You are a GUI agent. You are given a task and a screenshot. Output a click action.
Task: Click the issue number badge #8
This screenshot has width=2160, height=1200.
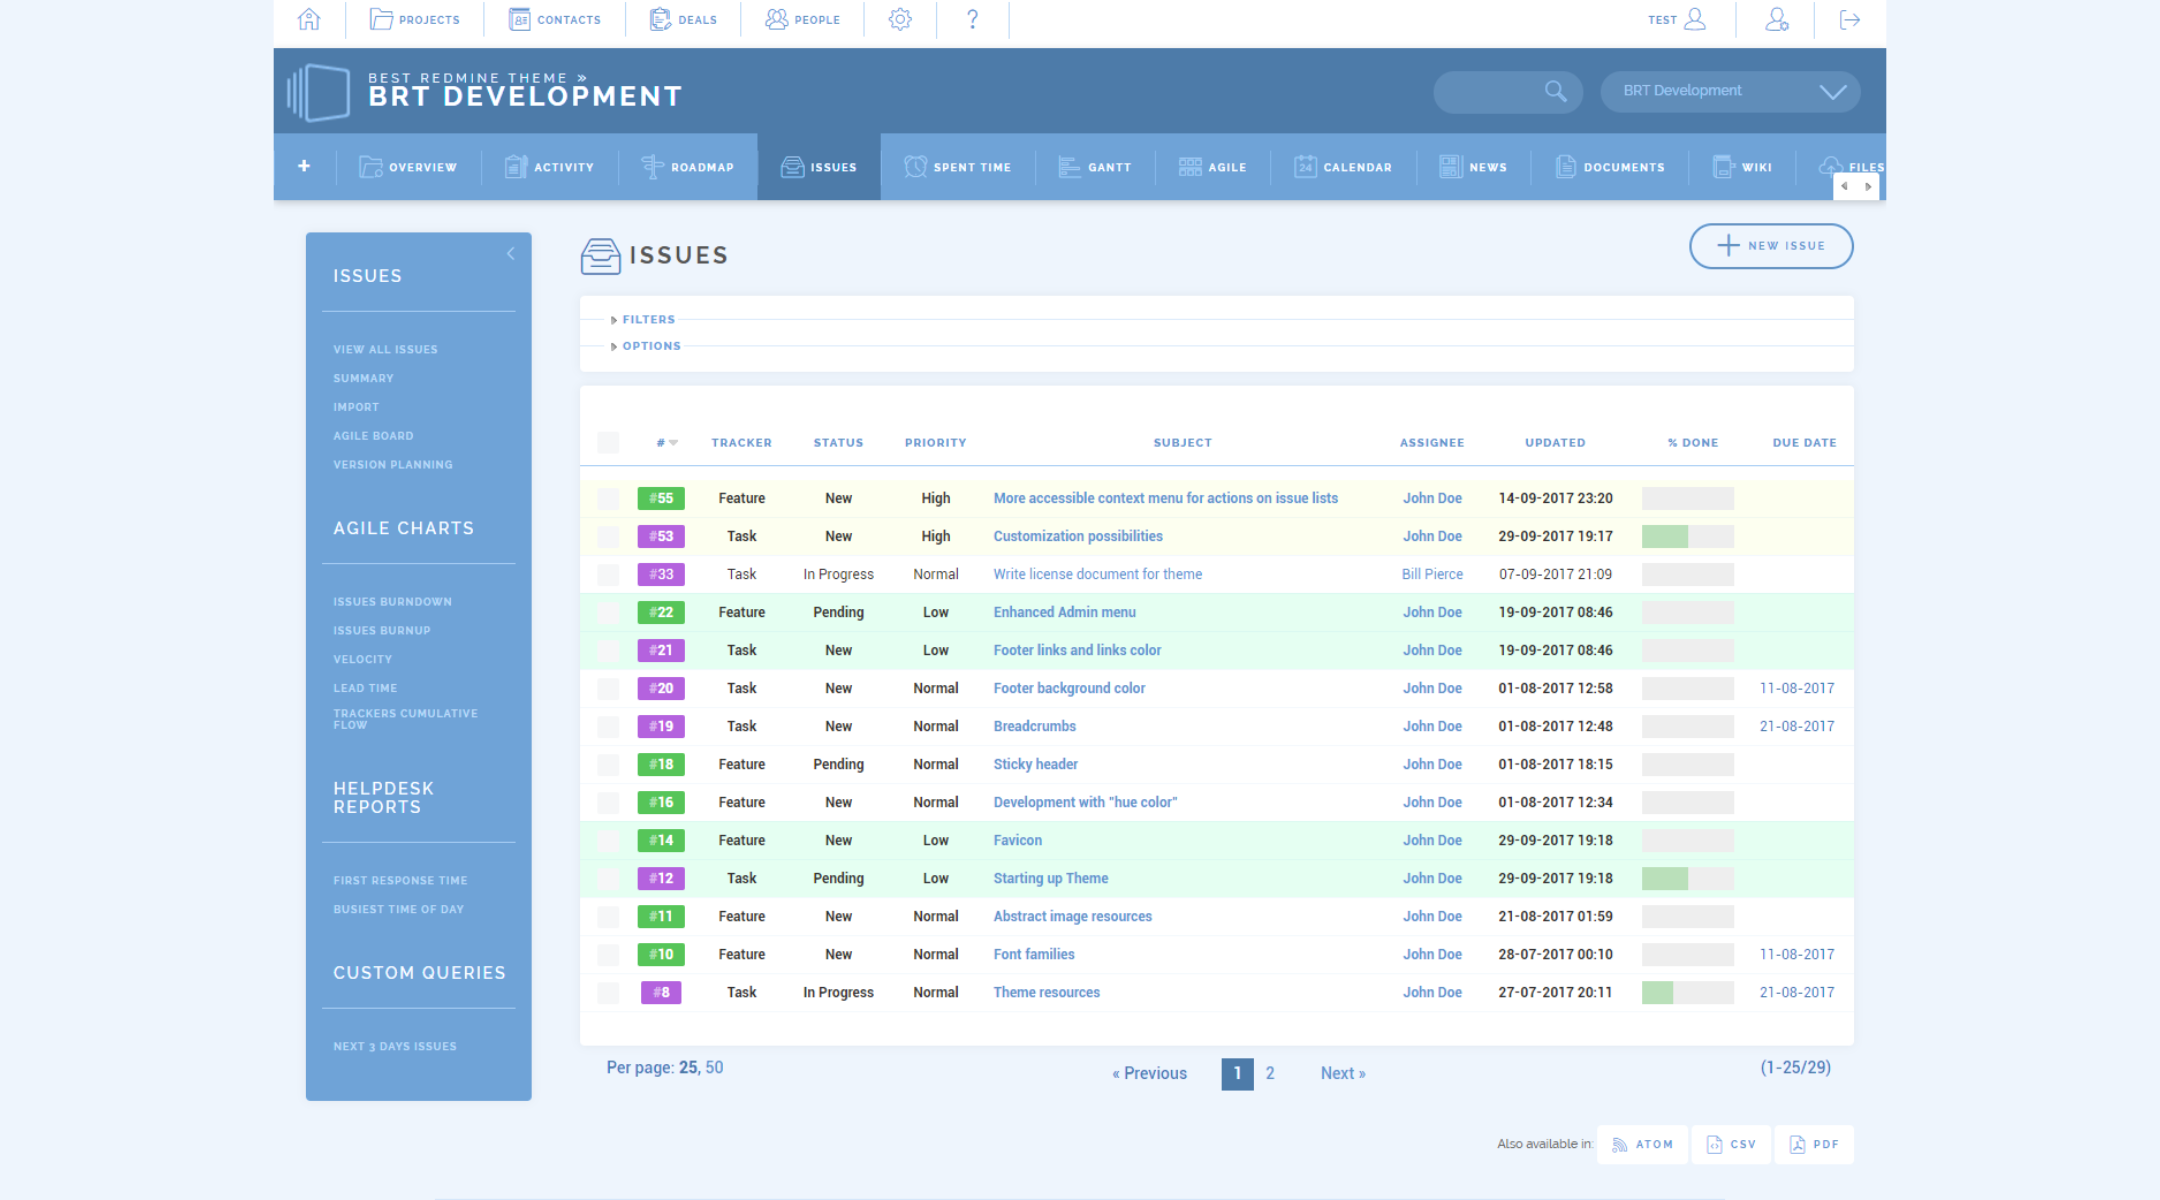[661, 992]
